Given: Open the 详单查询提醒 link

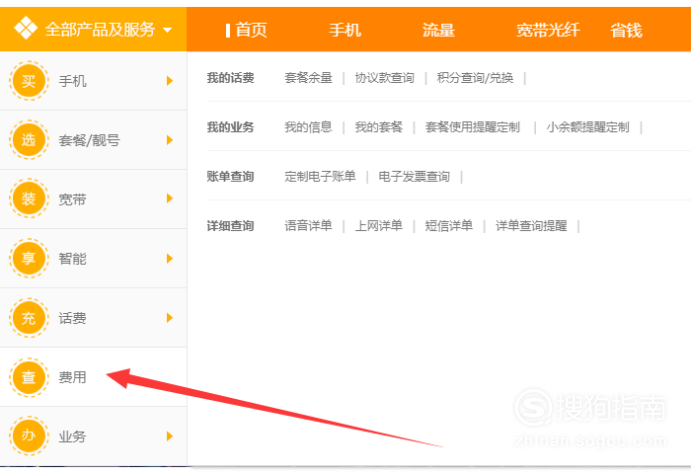Looking at the screenshot, I should click(x=531, y=226).
